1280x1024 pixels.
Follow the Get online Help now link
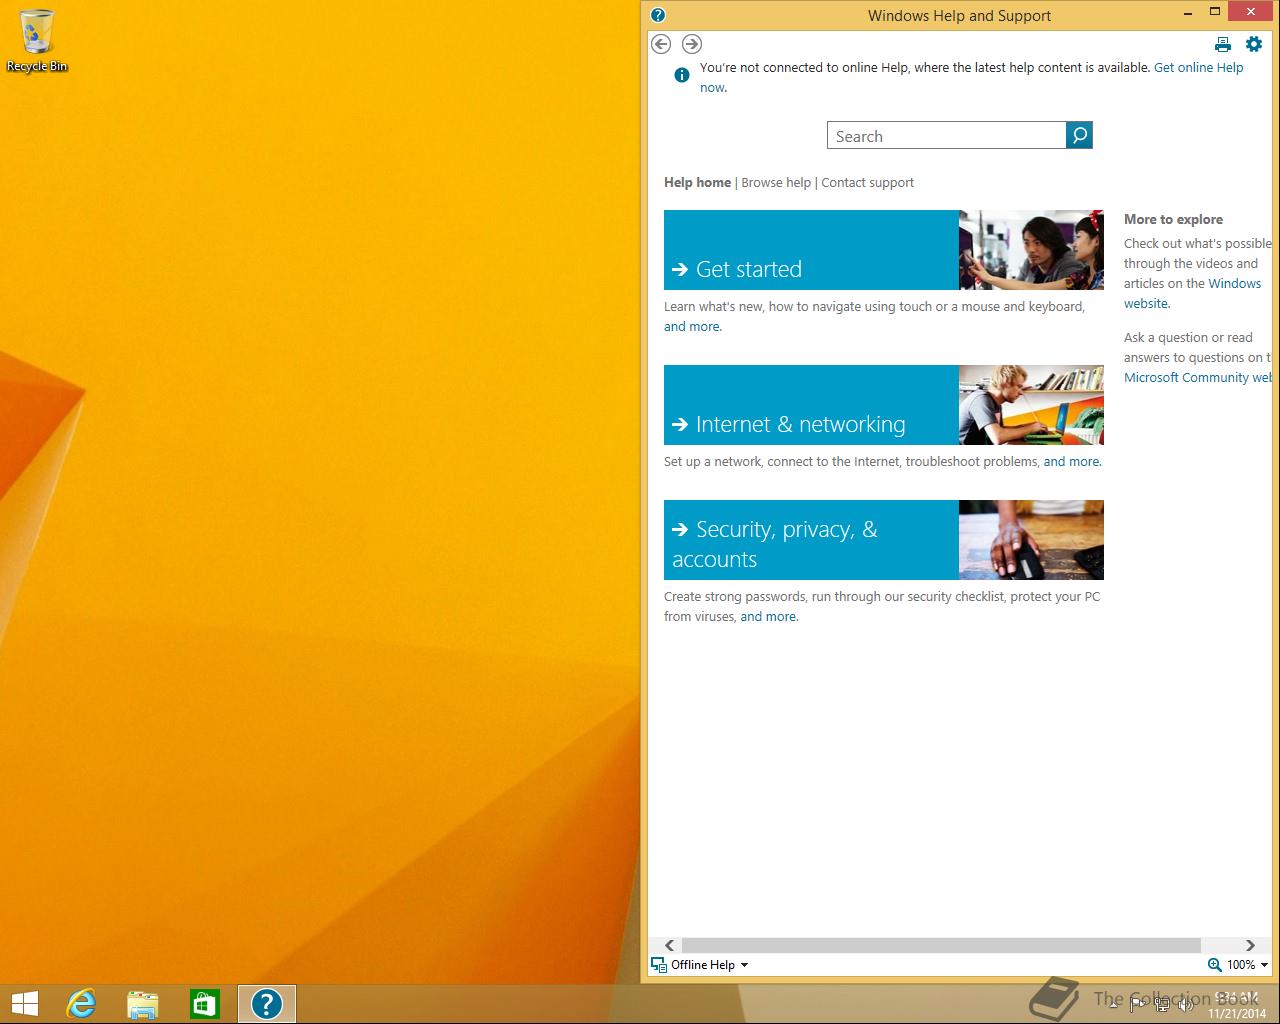1198,68
